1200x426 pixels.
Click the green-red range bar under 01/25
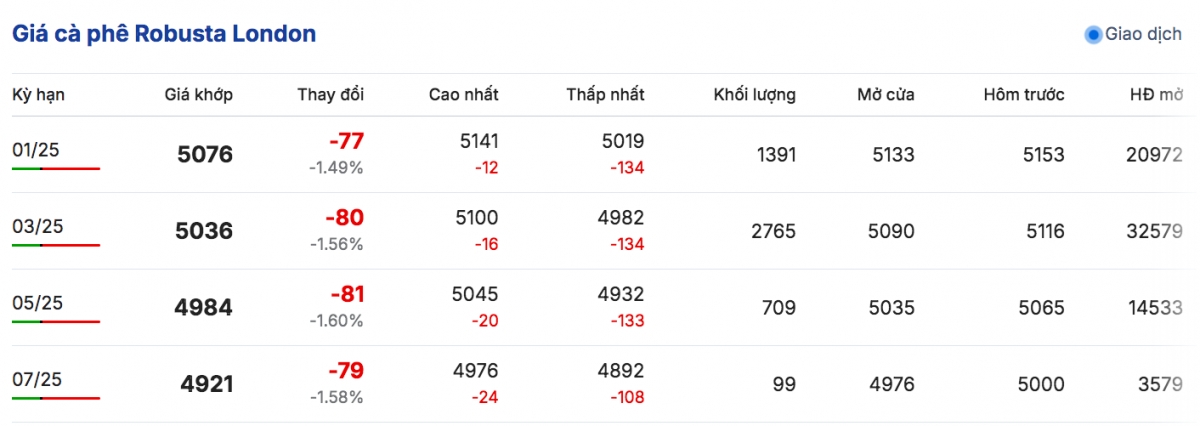pyautogui.click(x=56, y=169)
